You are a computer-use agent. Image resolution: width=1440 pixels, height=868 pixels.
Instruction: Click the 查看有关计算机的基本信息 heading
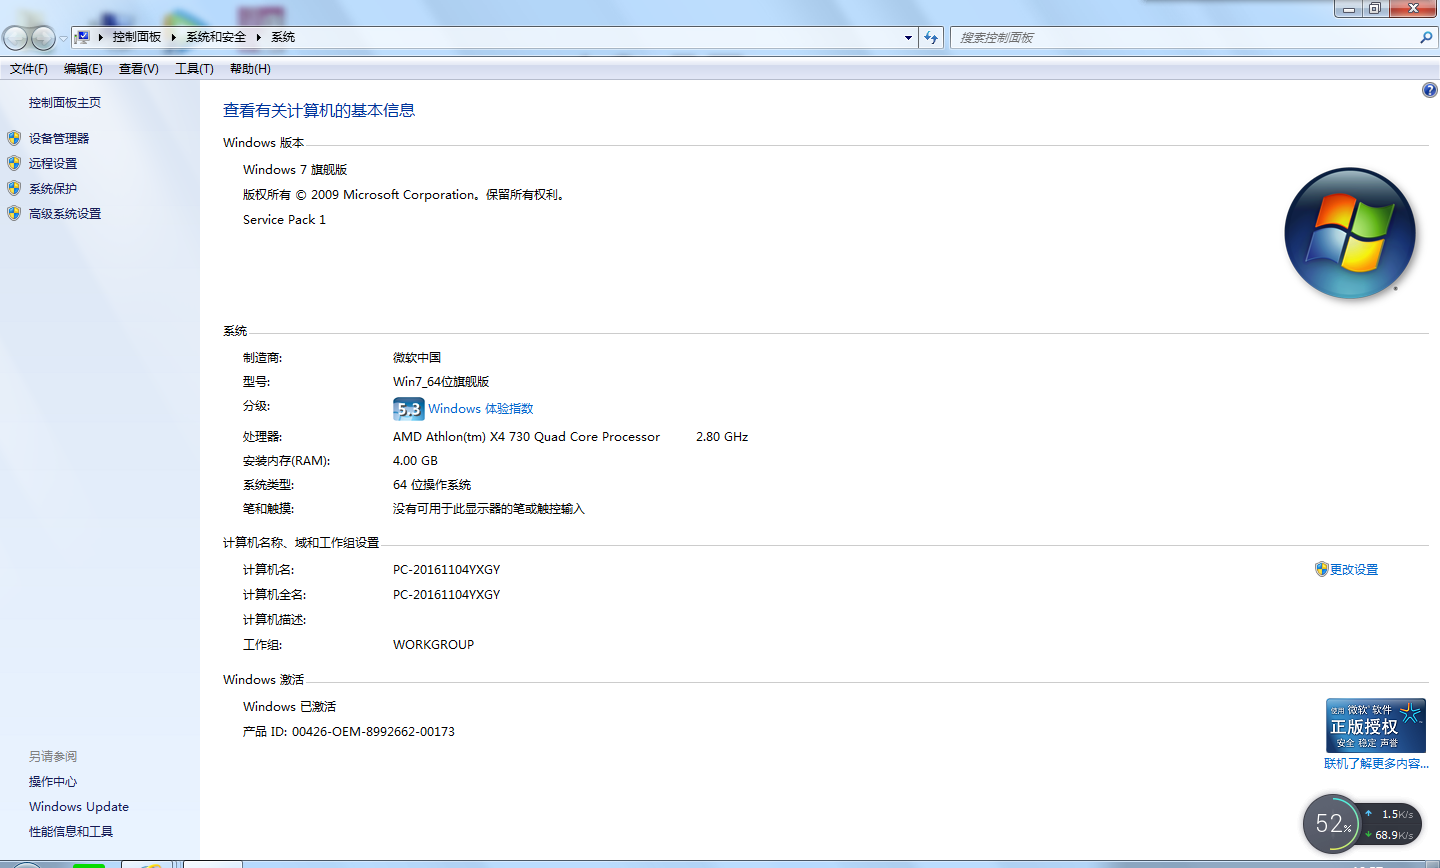point(319,111)
